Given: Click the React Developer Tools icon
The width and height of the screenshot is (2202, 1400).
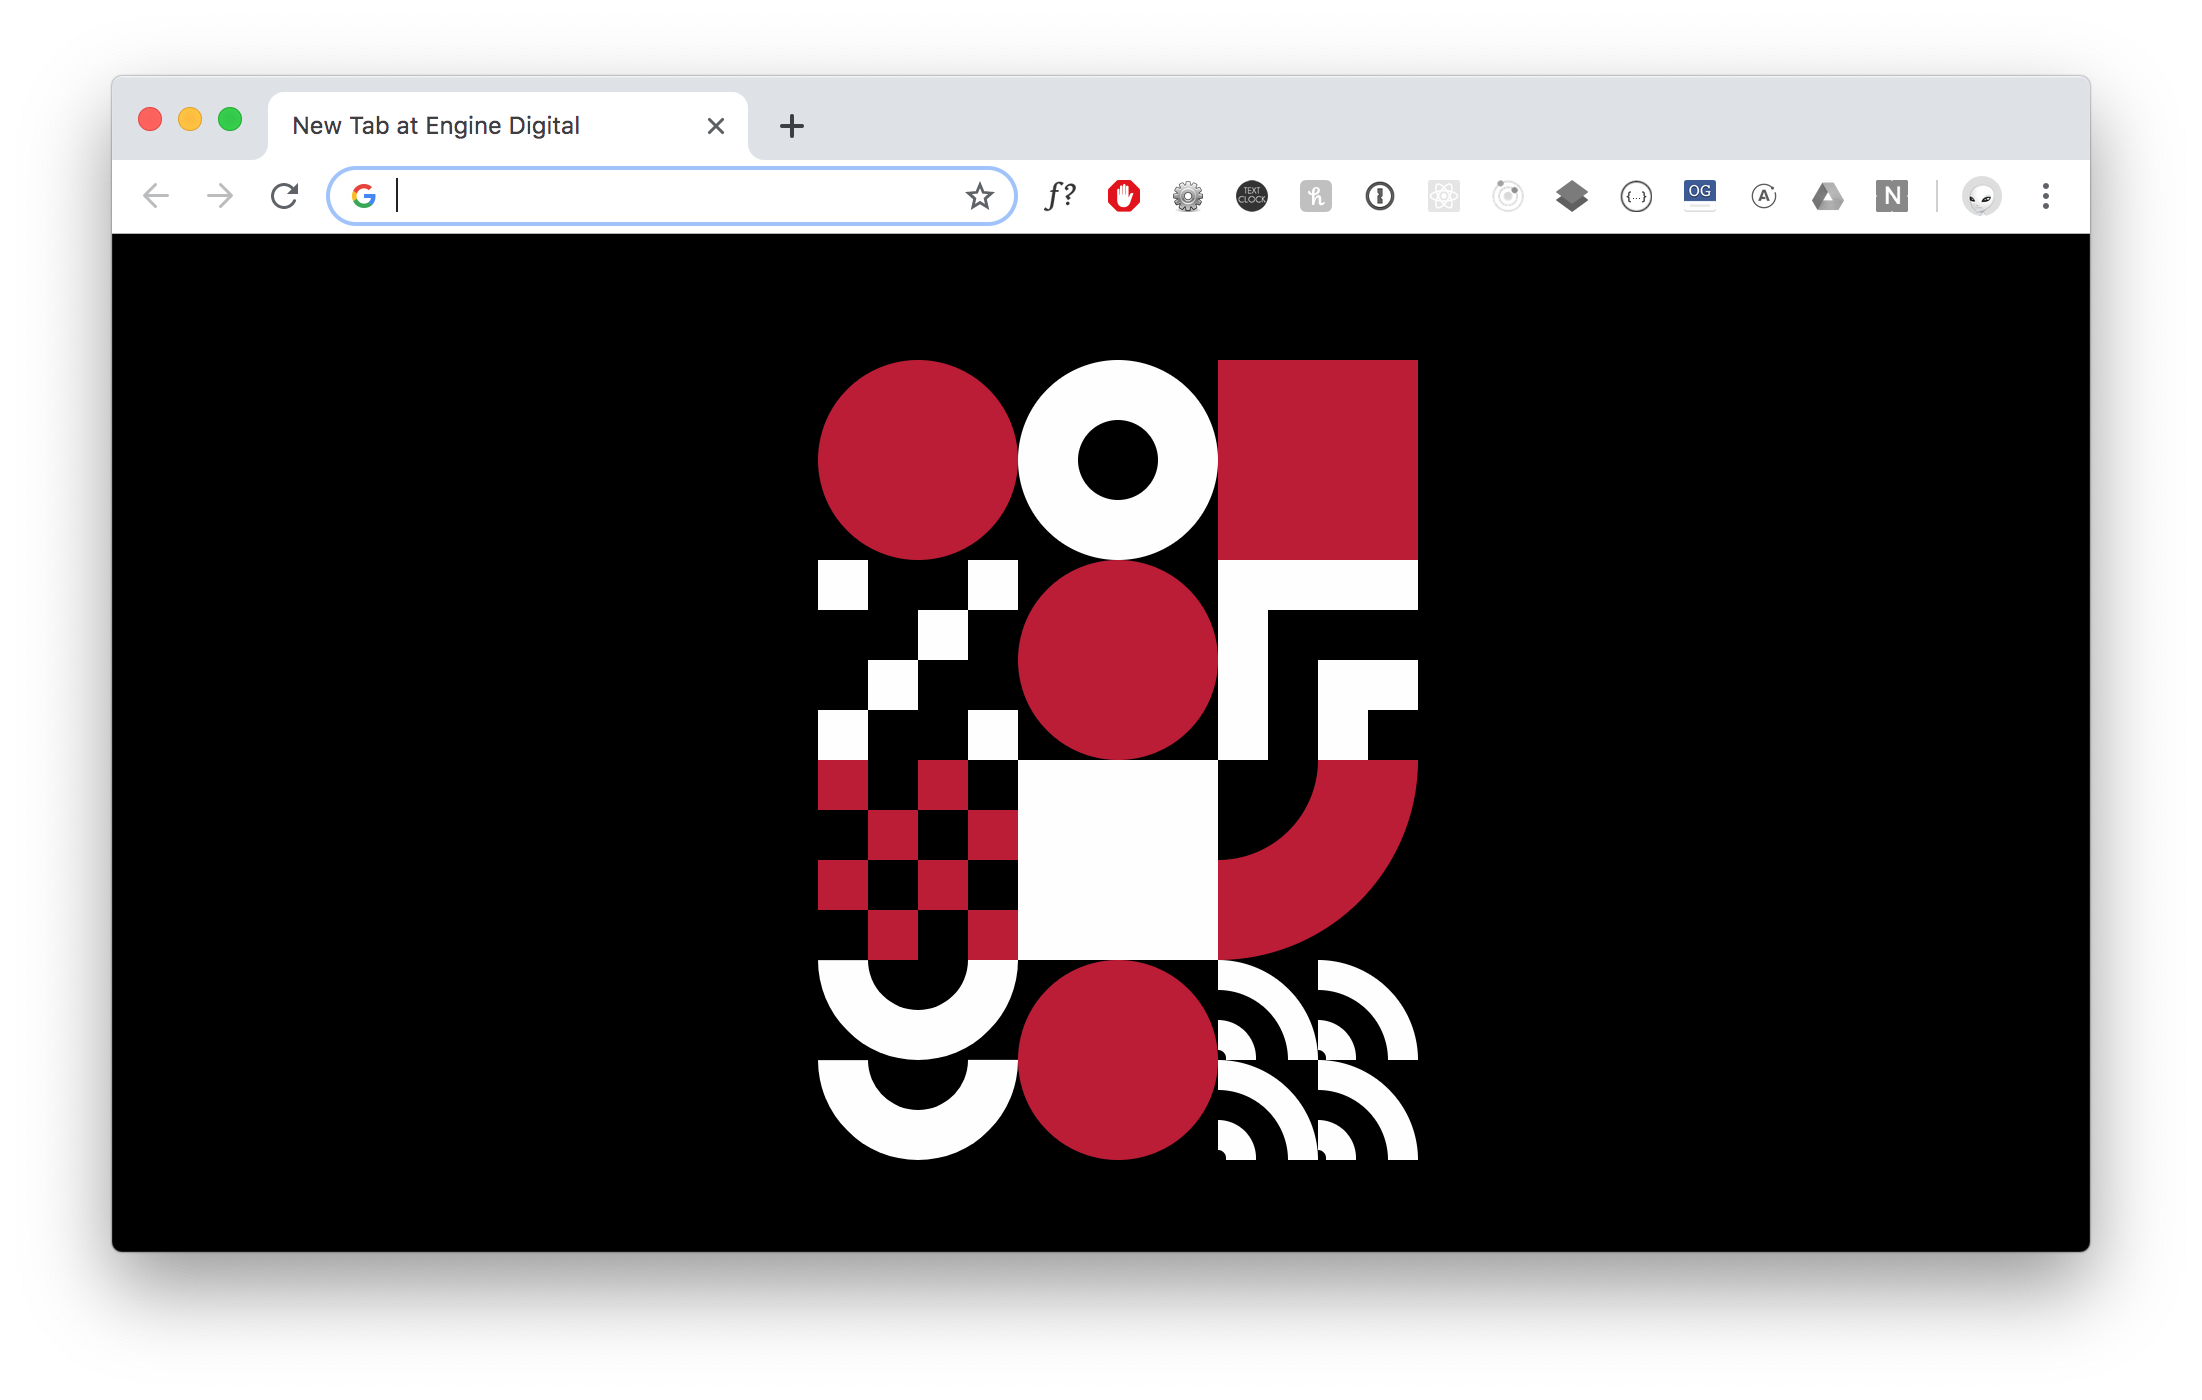Looking at the screenshot, I should coord(1444,196).
